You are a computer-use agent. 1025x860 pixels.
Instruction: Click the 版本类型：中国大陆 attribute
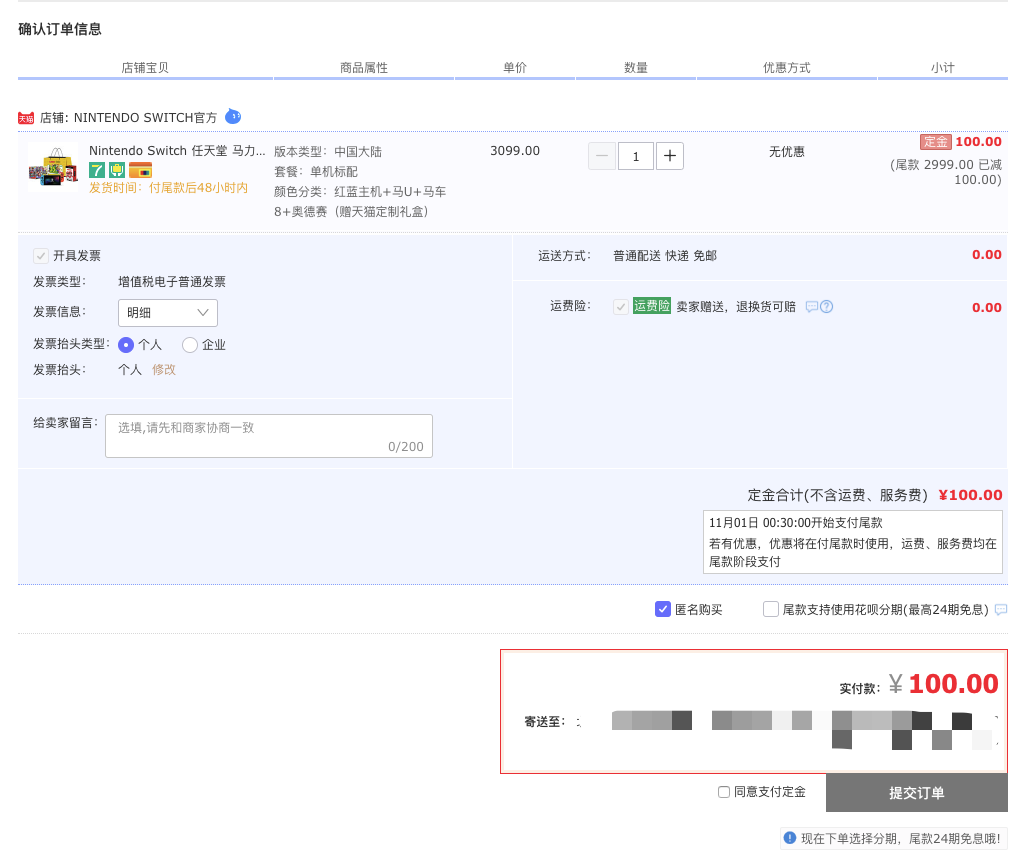coord(328,152)
